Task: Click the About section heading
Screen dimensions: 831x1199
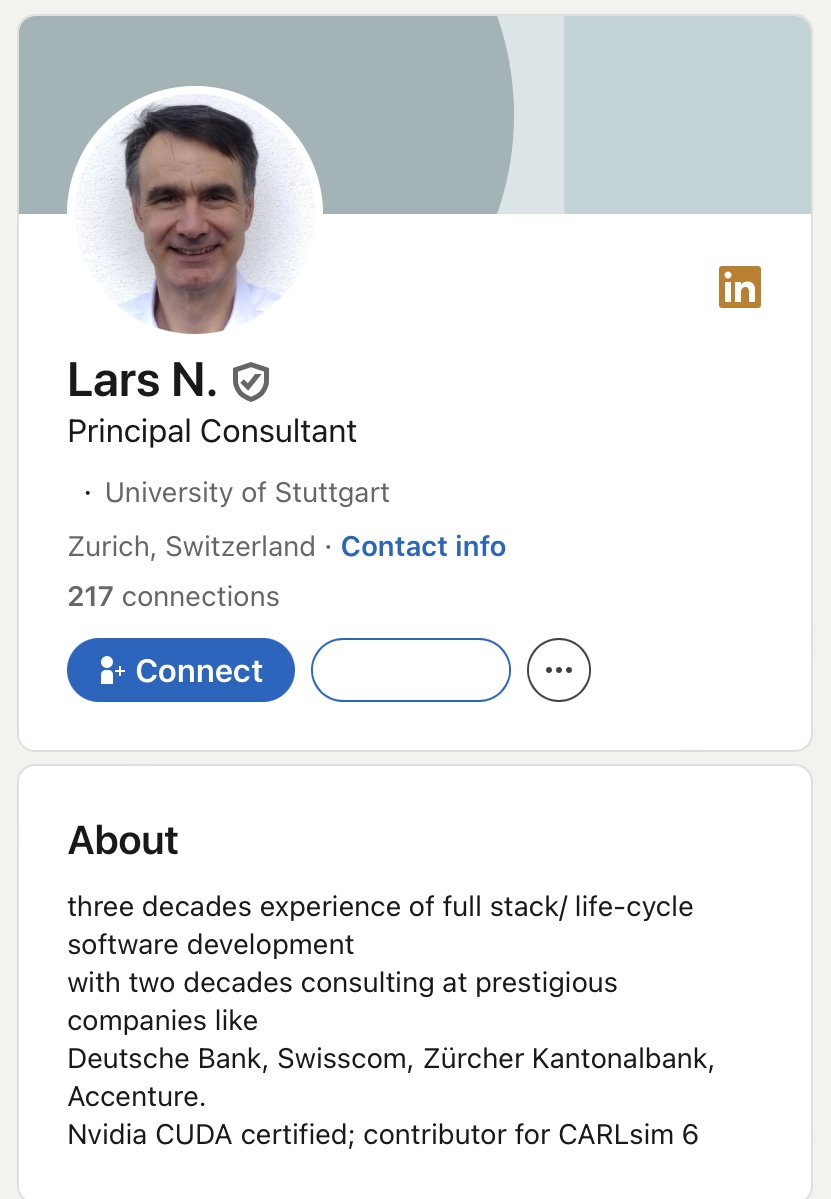Action: [123, 841]
